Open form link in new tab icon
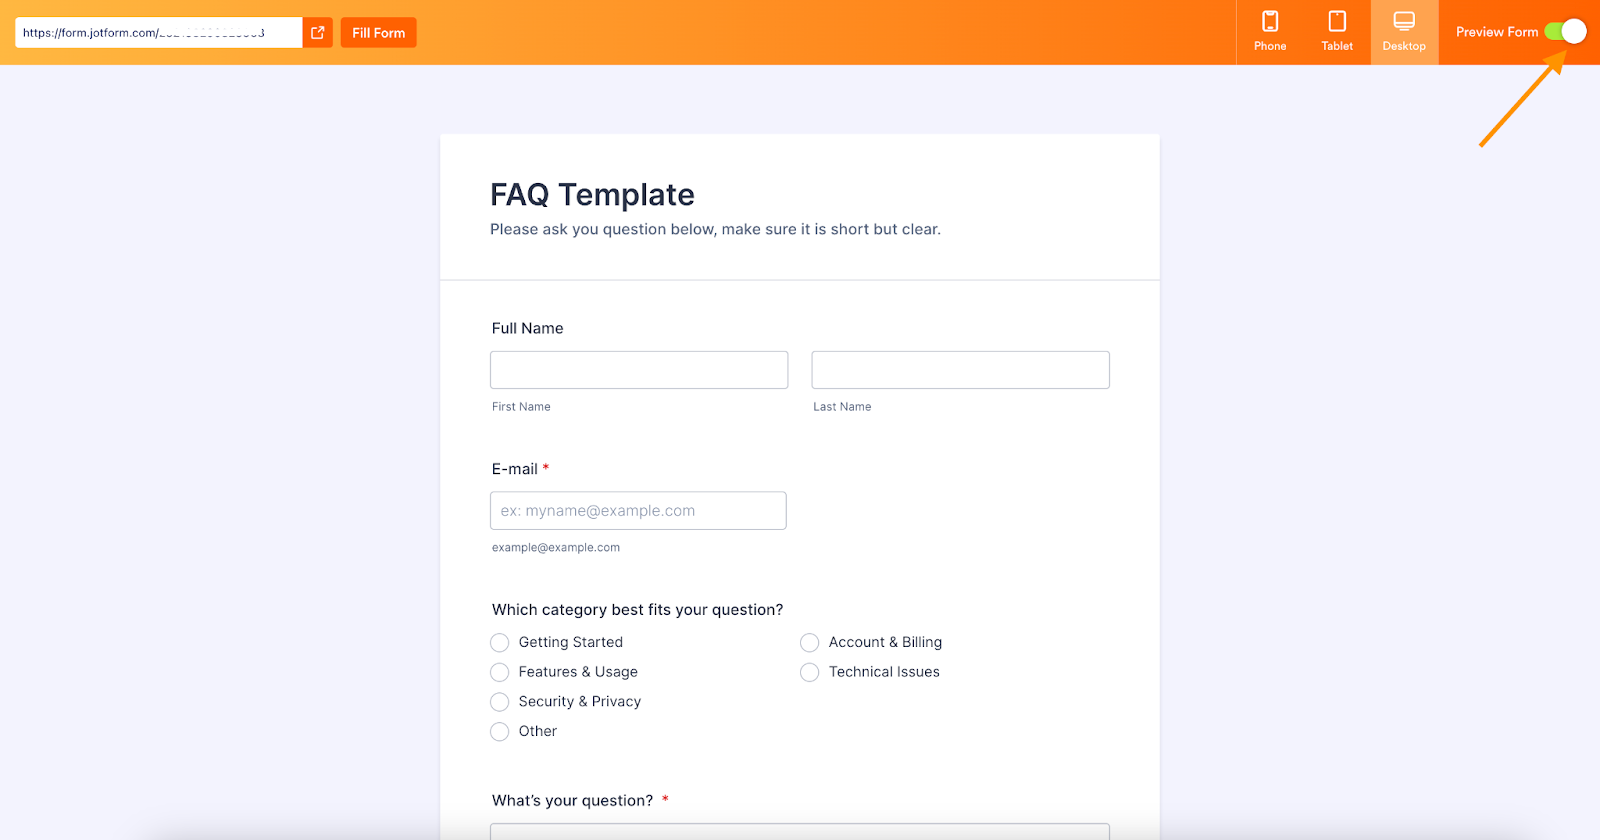The height and width of the screenshot is (840, 1600). 317,33
